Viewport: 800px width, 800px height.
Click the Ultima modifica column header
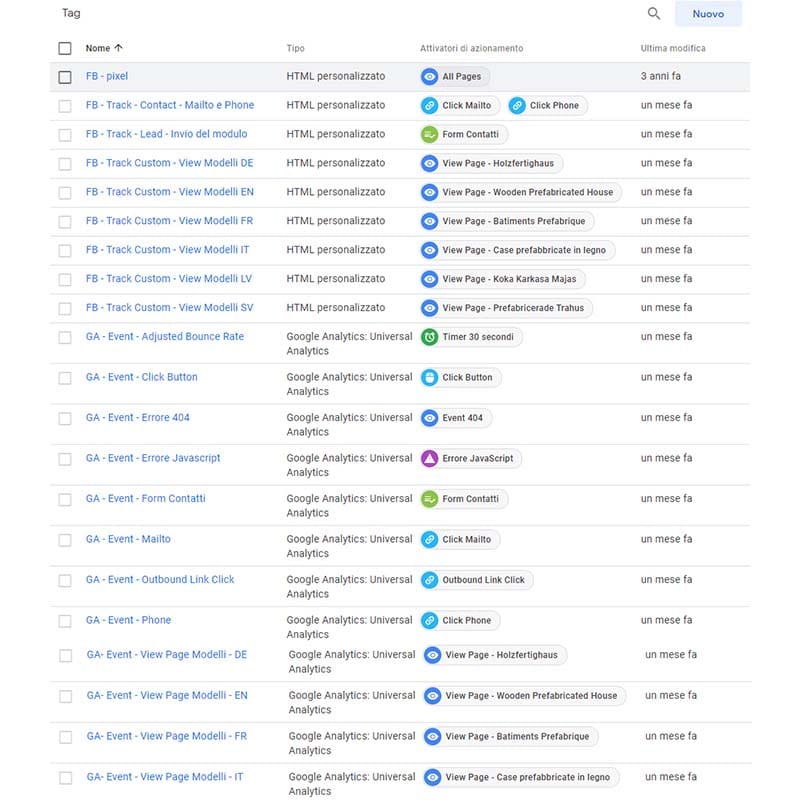673,48
